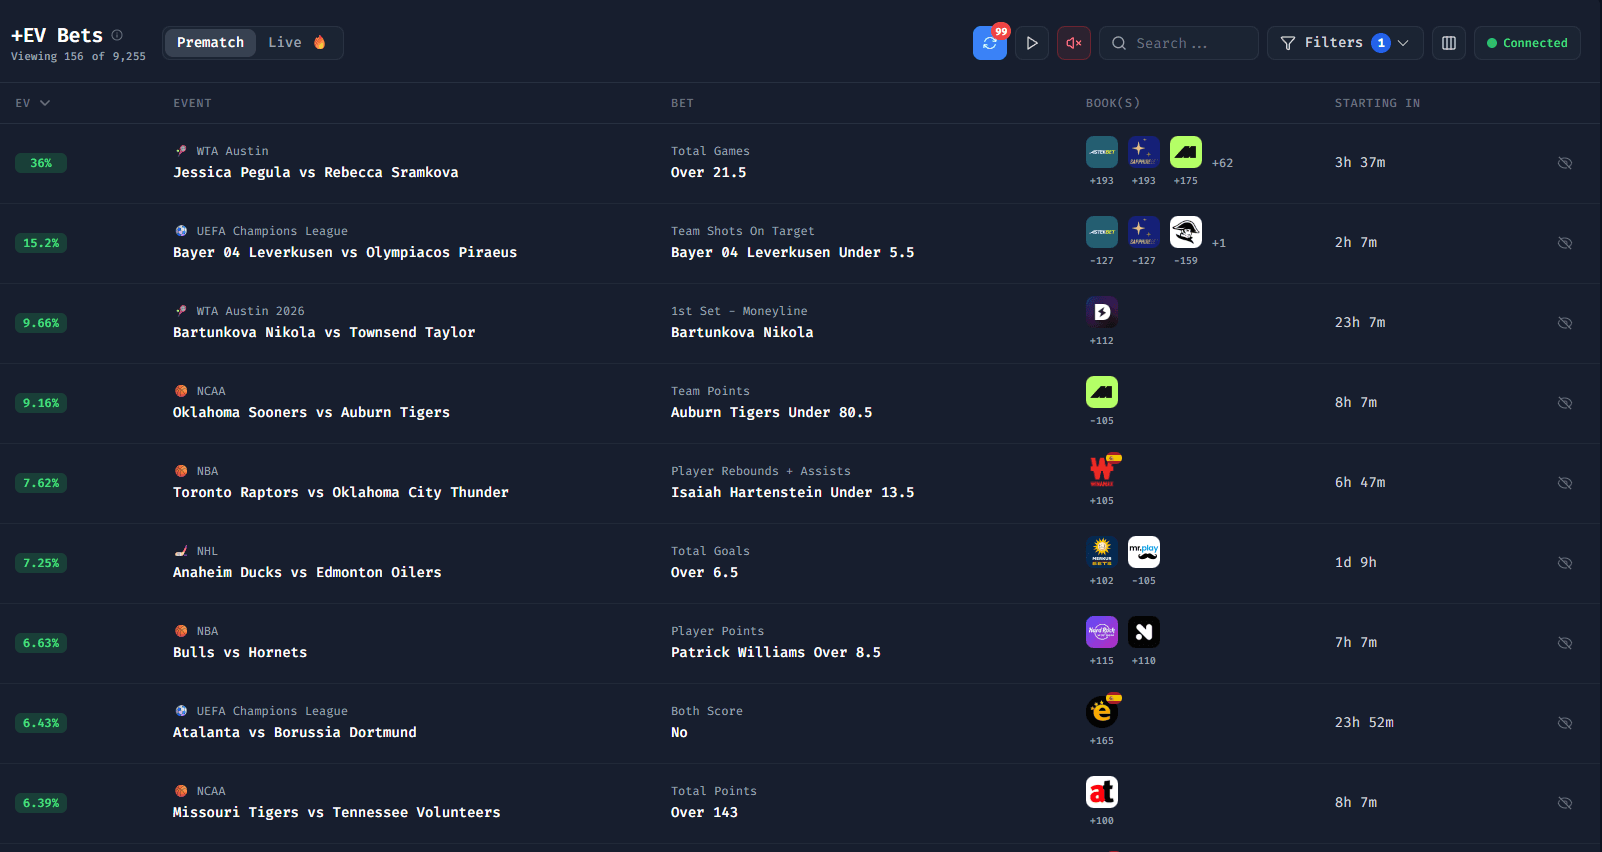This screenshot has width=1602, height=852.
Task: Click the 'Auburn Tigers Under 80.5' bet
Action: click(x=772, y=412)
